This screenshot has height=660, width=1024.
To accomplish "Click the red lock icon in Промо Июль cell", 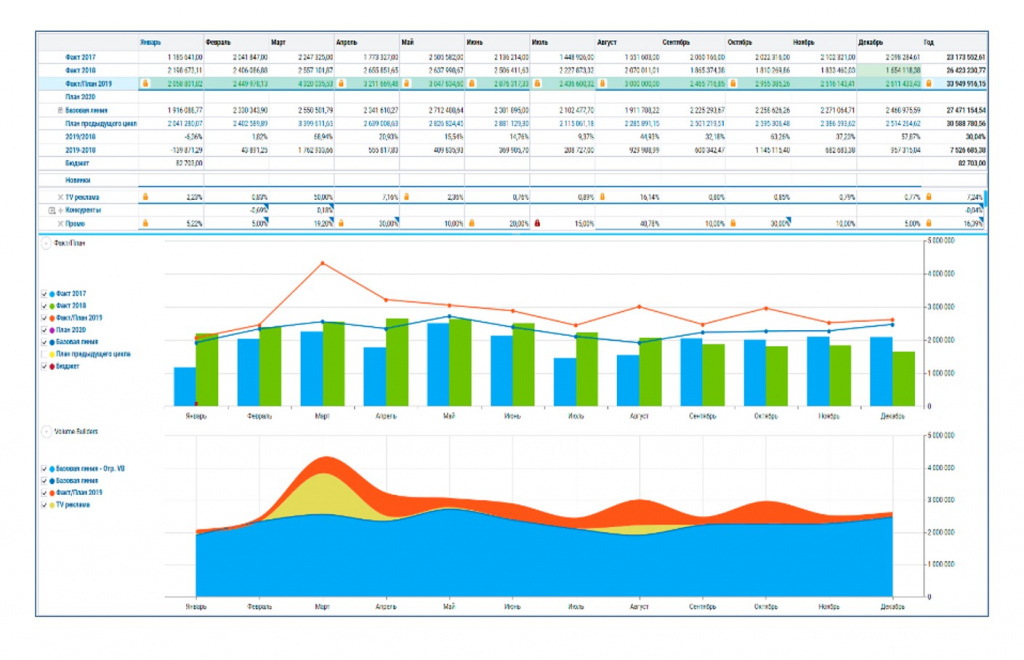I will tap(537, 224).
